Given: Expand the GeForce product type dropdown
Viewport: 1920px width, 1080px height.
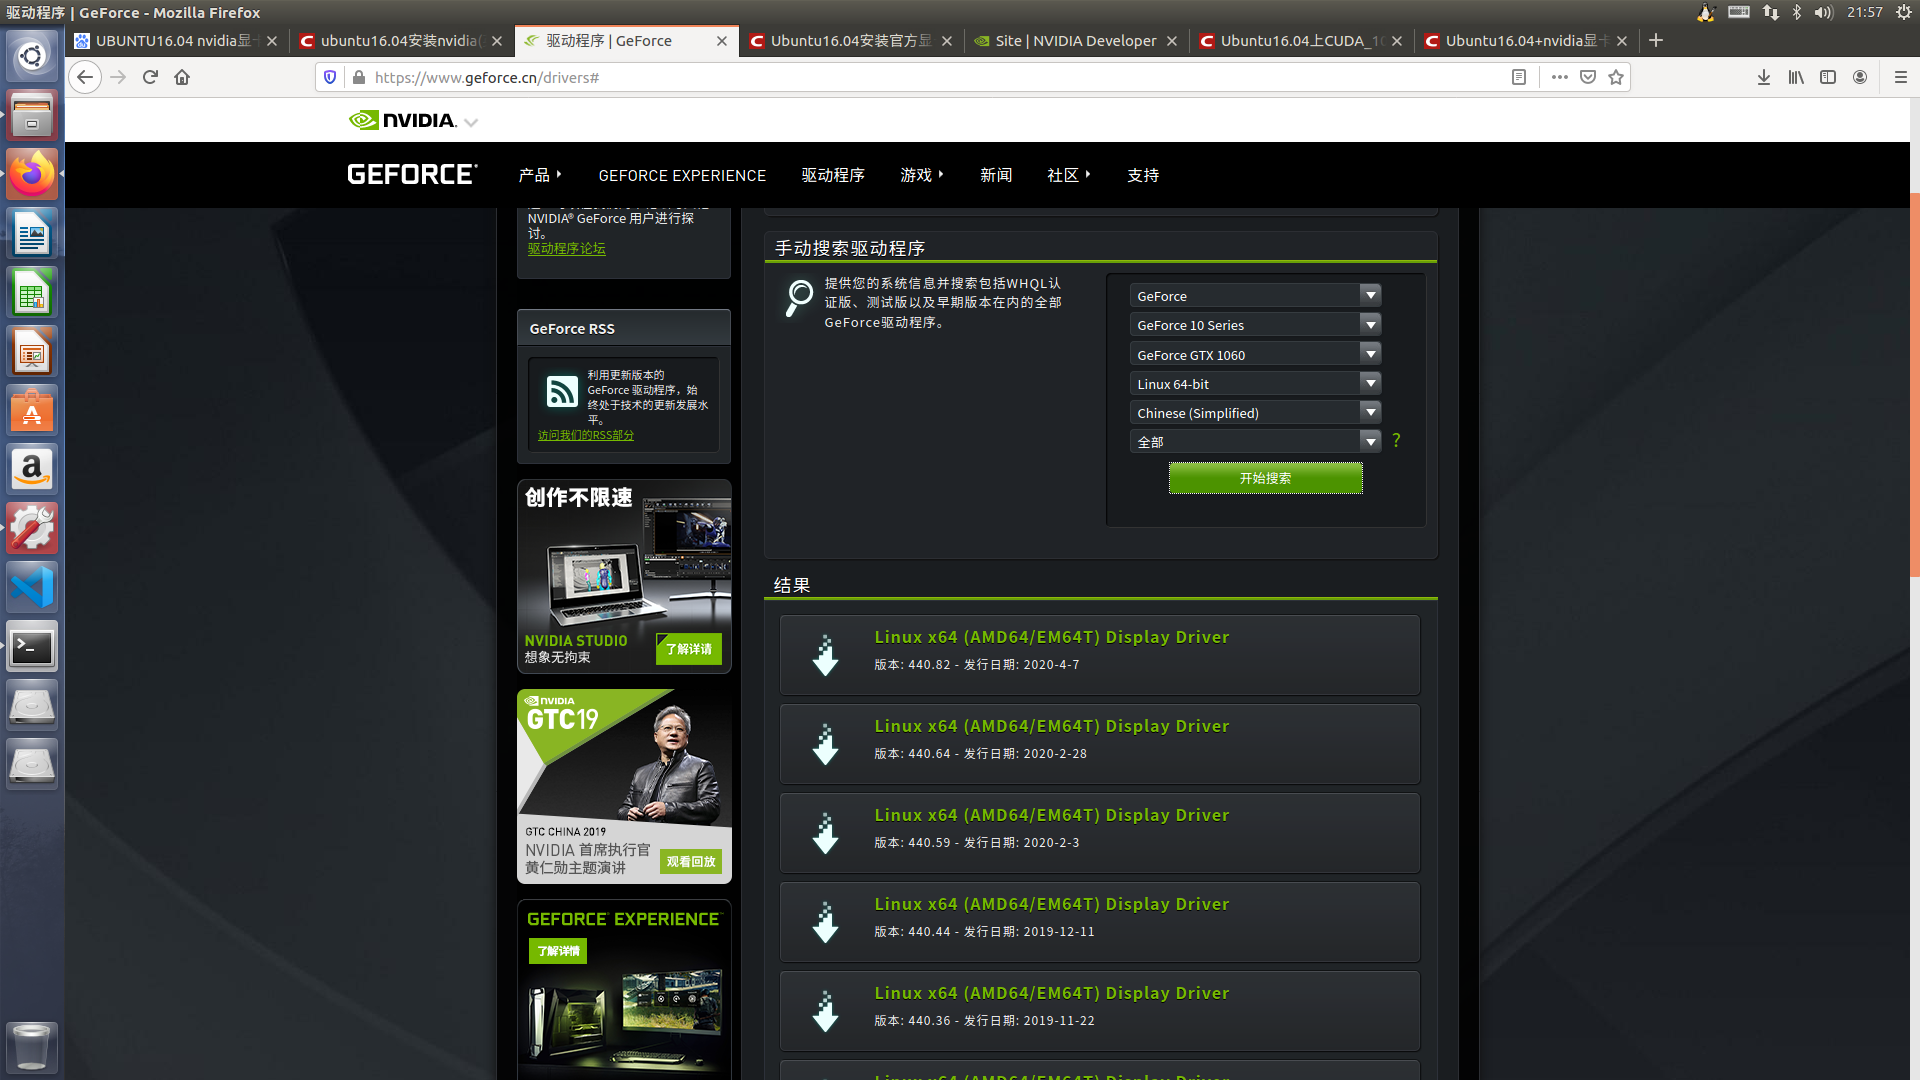Looking at the screenshot, I should point(1255,296).
